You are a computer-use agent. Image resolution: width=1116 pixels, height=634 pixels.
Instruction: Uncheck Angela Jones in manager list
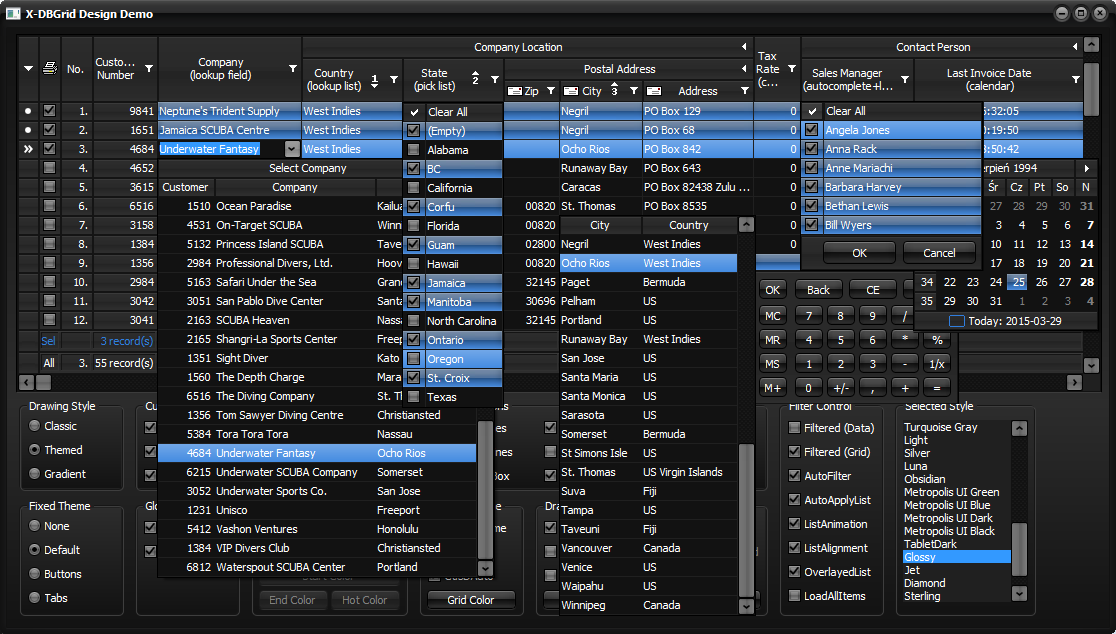point(812,130)
